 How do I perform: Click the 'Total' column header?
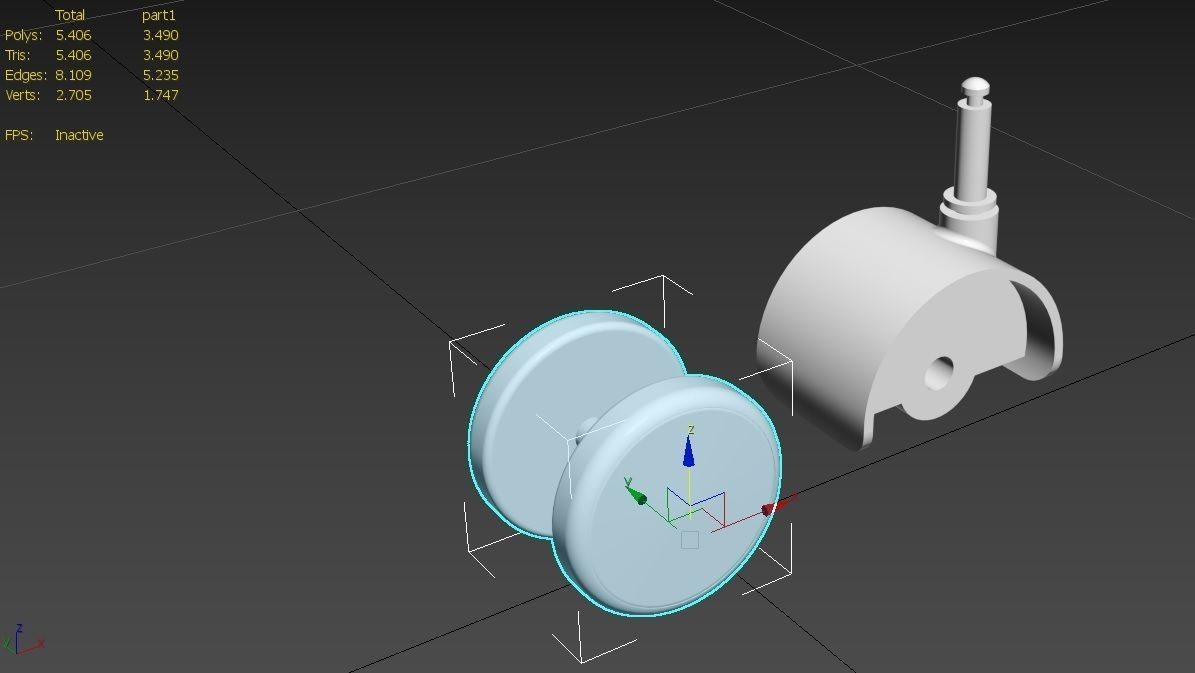tap(70, 14)
